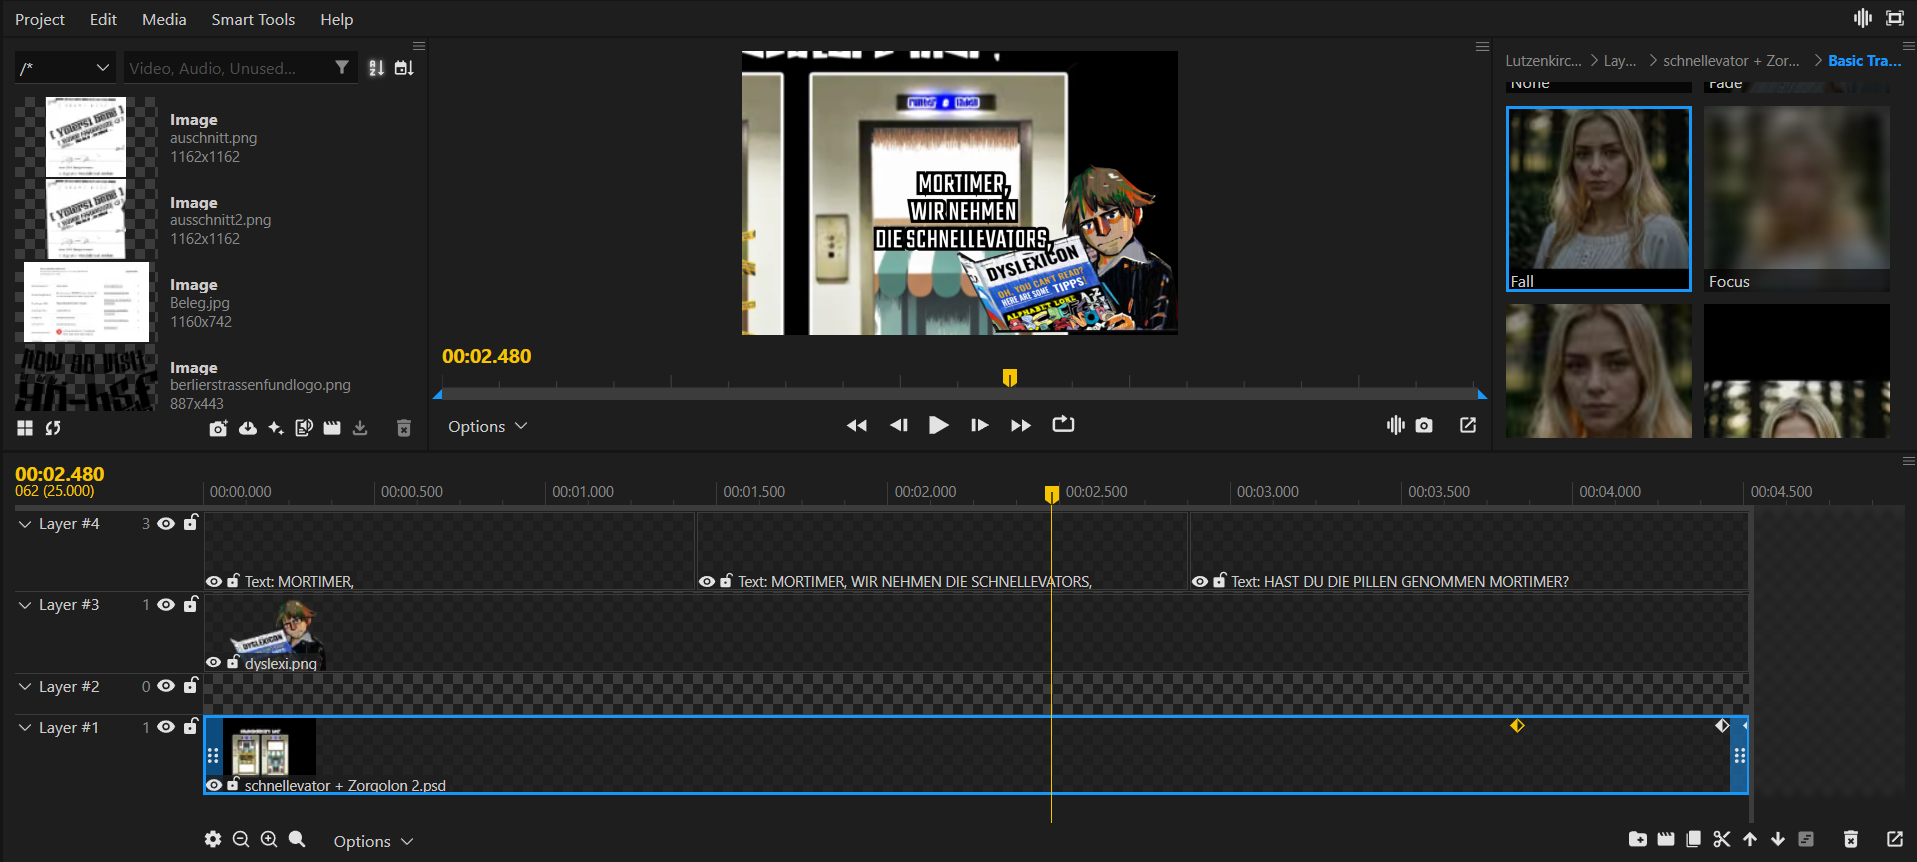Open the Smart Tools menu
The height and width of the screenshot is (862, 1917).
coord(253,19)
